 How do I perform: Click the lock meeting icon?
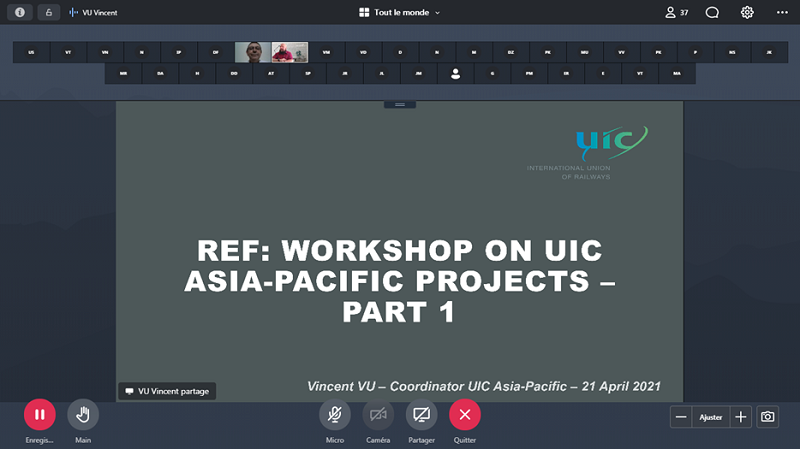click(x=49, y=12)
